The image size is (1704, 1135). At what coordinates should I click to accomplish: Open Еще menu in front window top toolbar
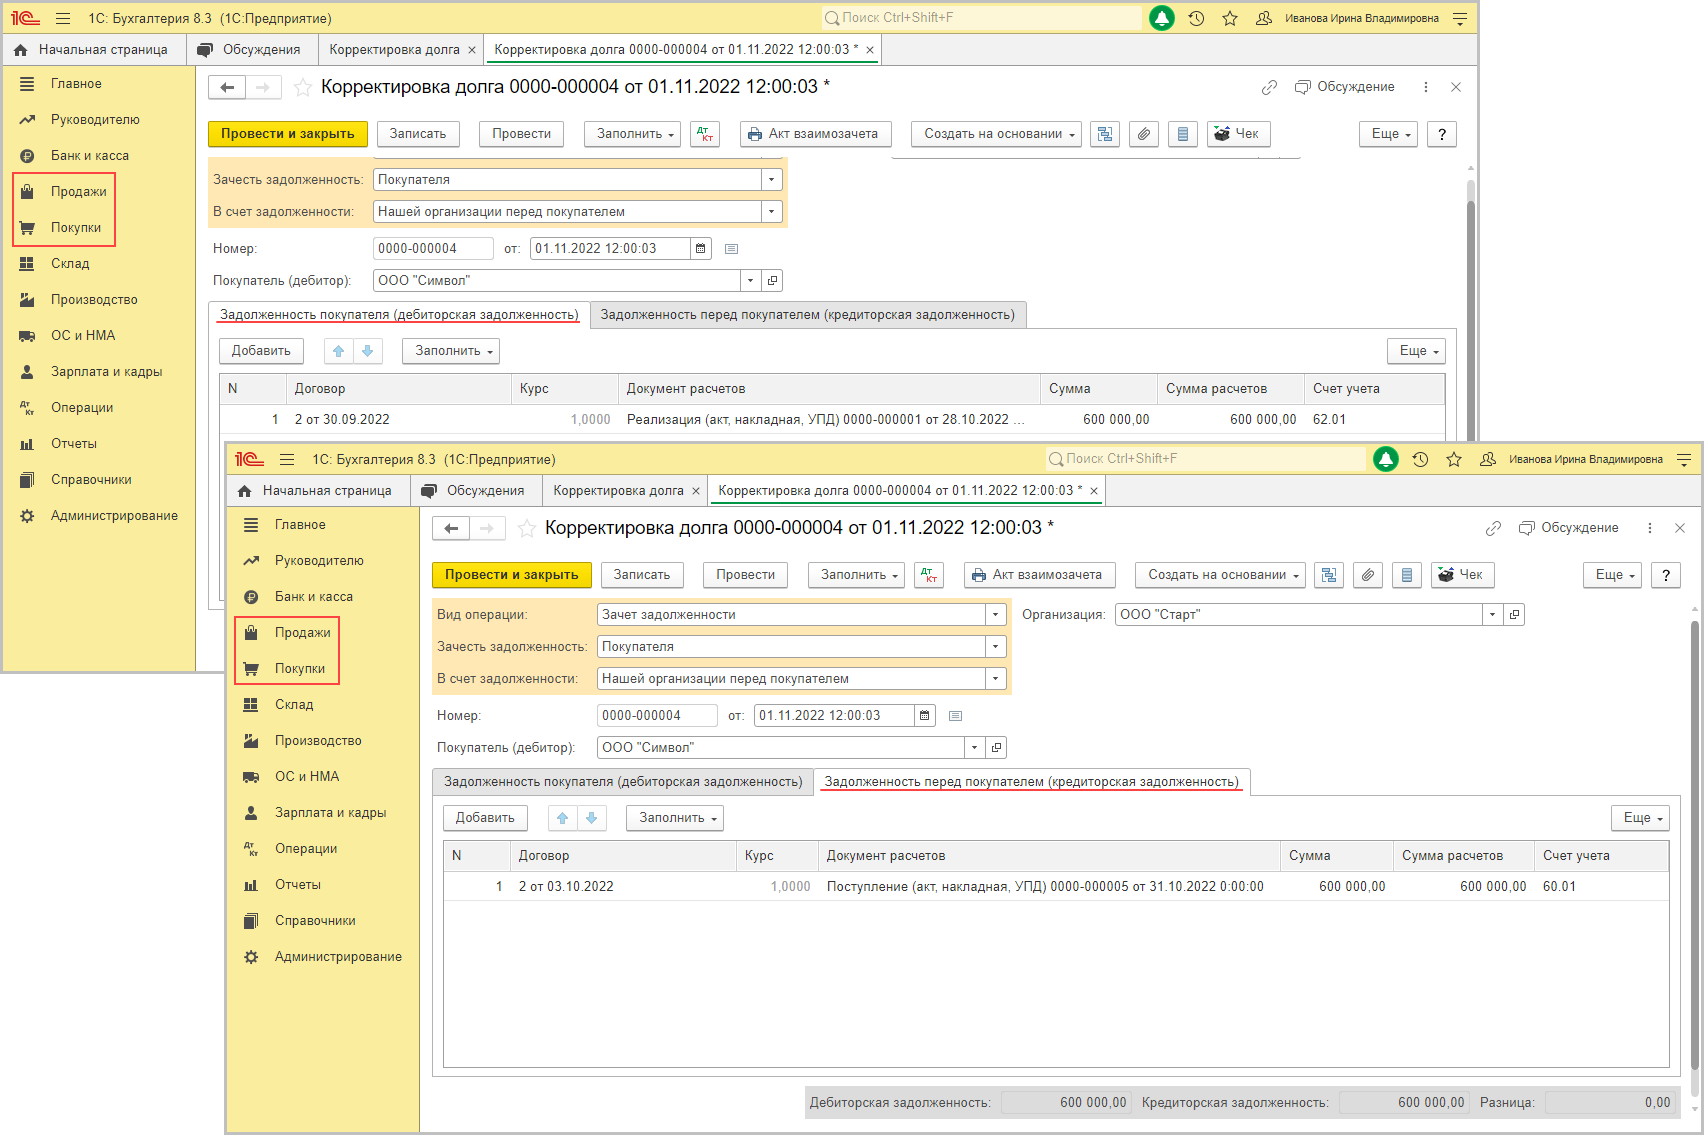coord(1612,575)
